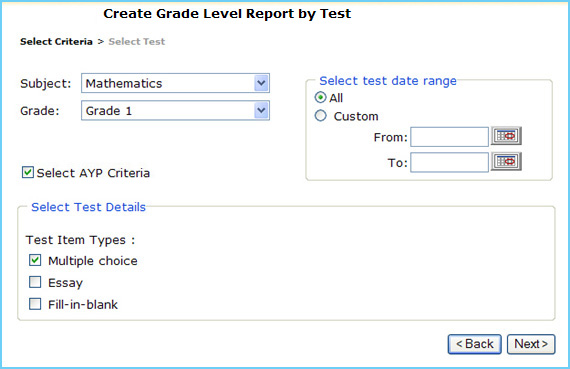
Task: Click the From date input field
Action: click(449, 137)
